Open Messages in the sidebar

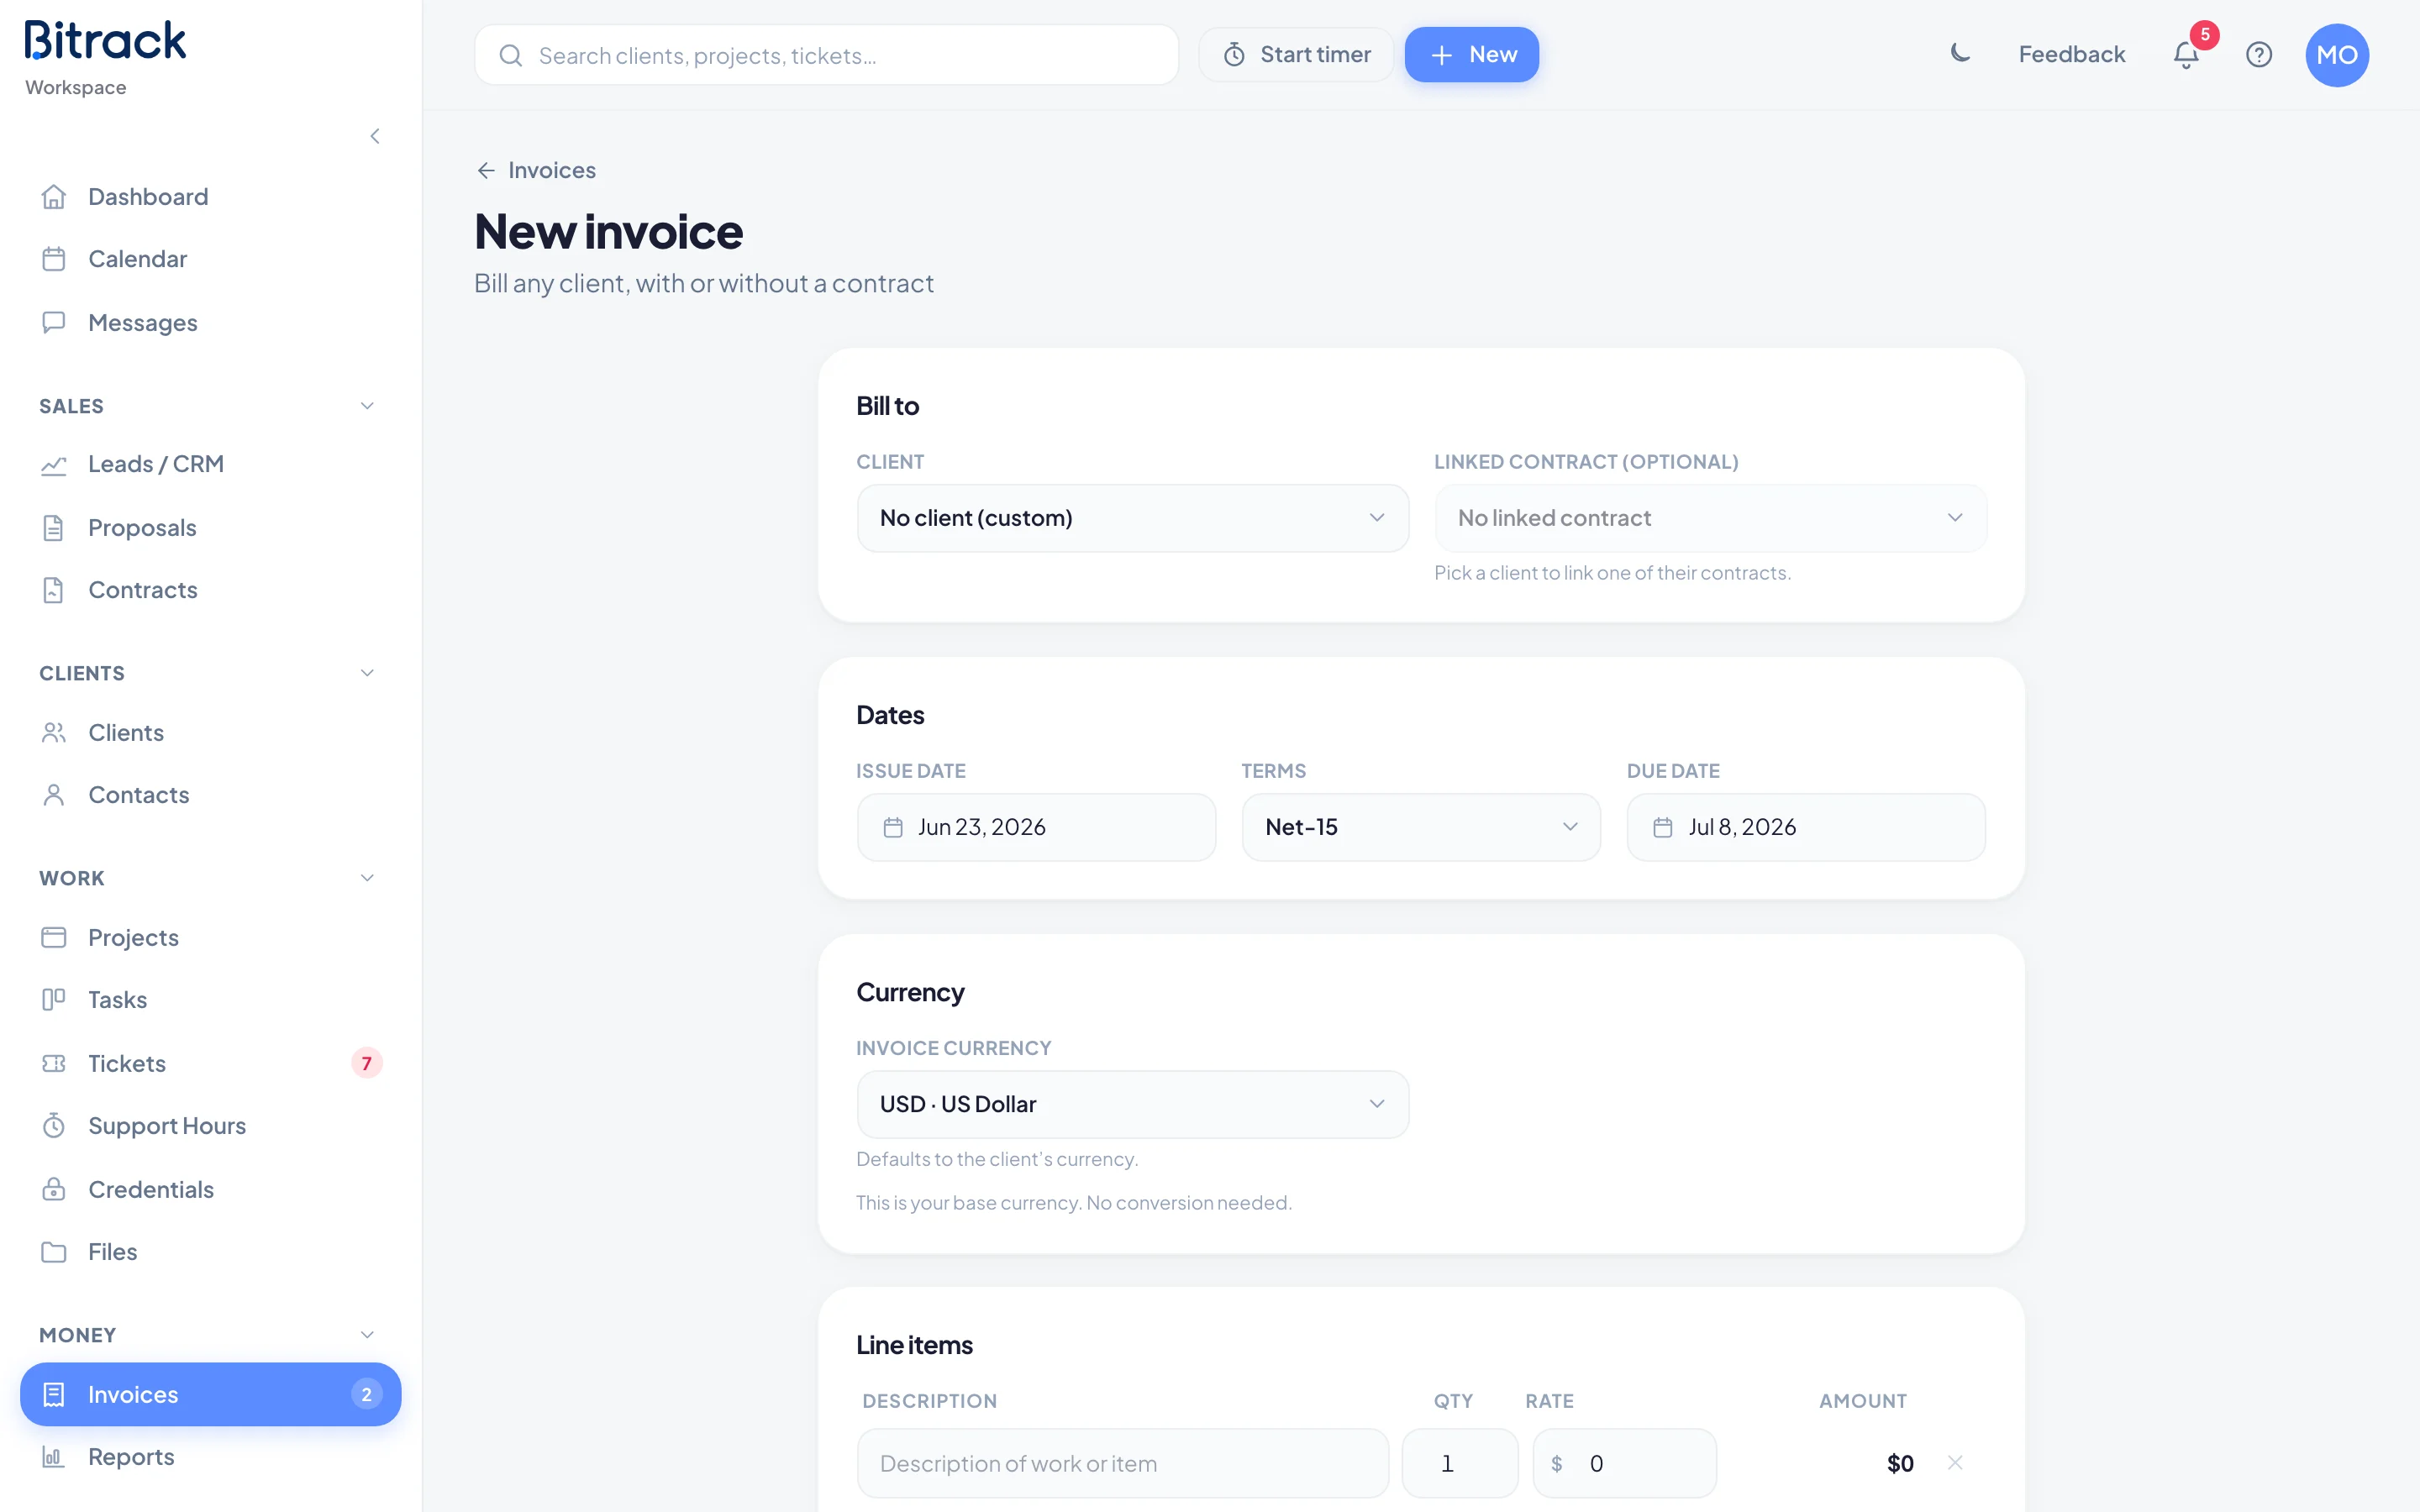[x=210, y=322]
